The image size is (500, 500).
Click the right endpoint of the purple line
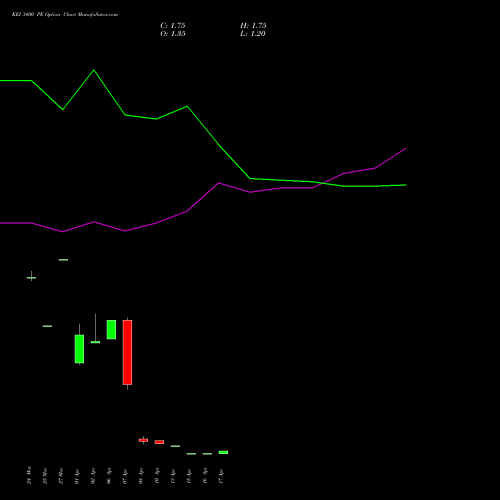[x=406, y=148]
